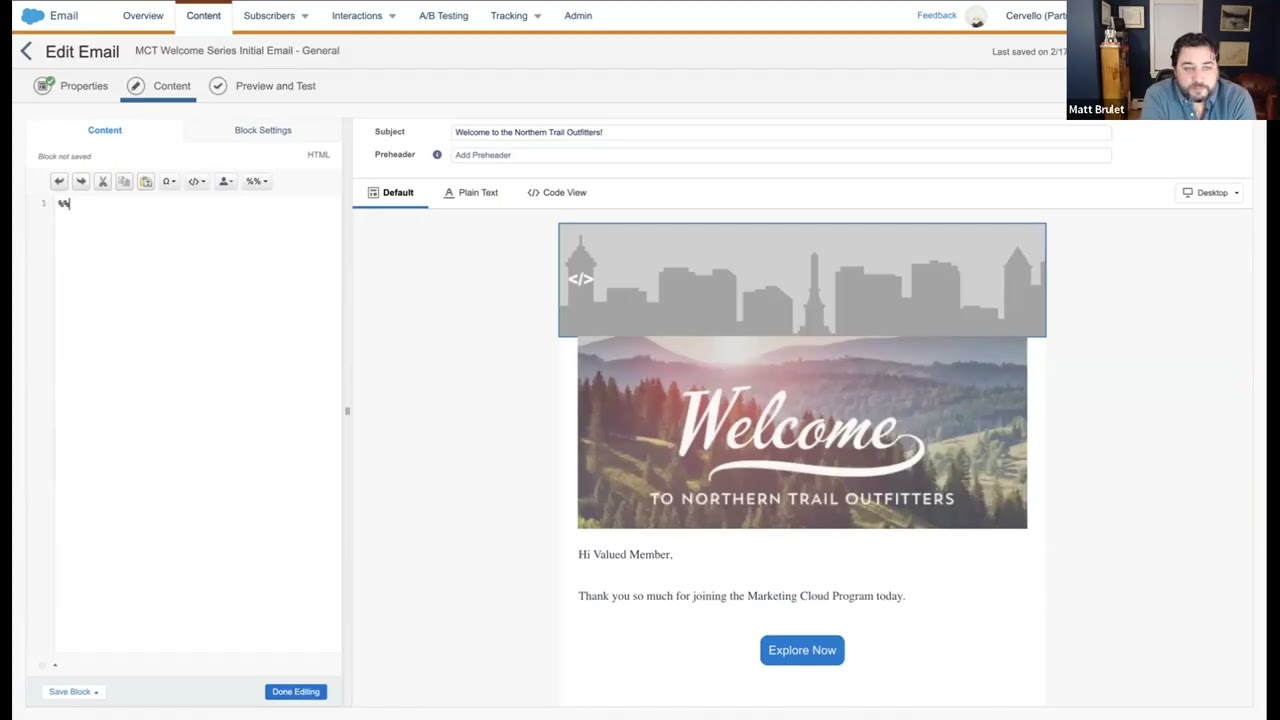
Task: Click into the Subject field
Action: (781, 132)
